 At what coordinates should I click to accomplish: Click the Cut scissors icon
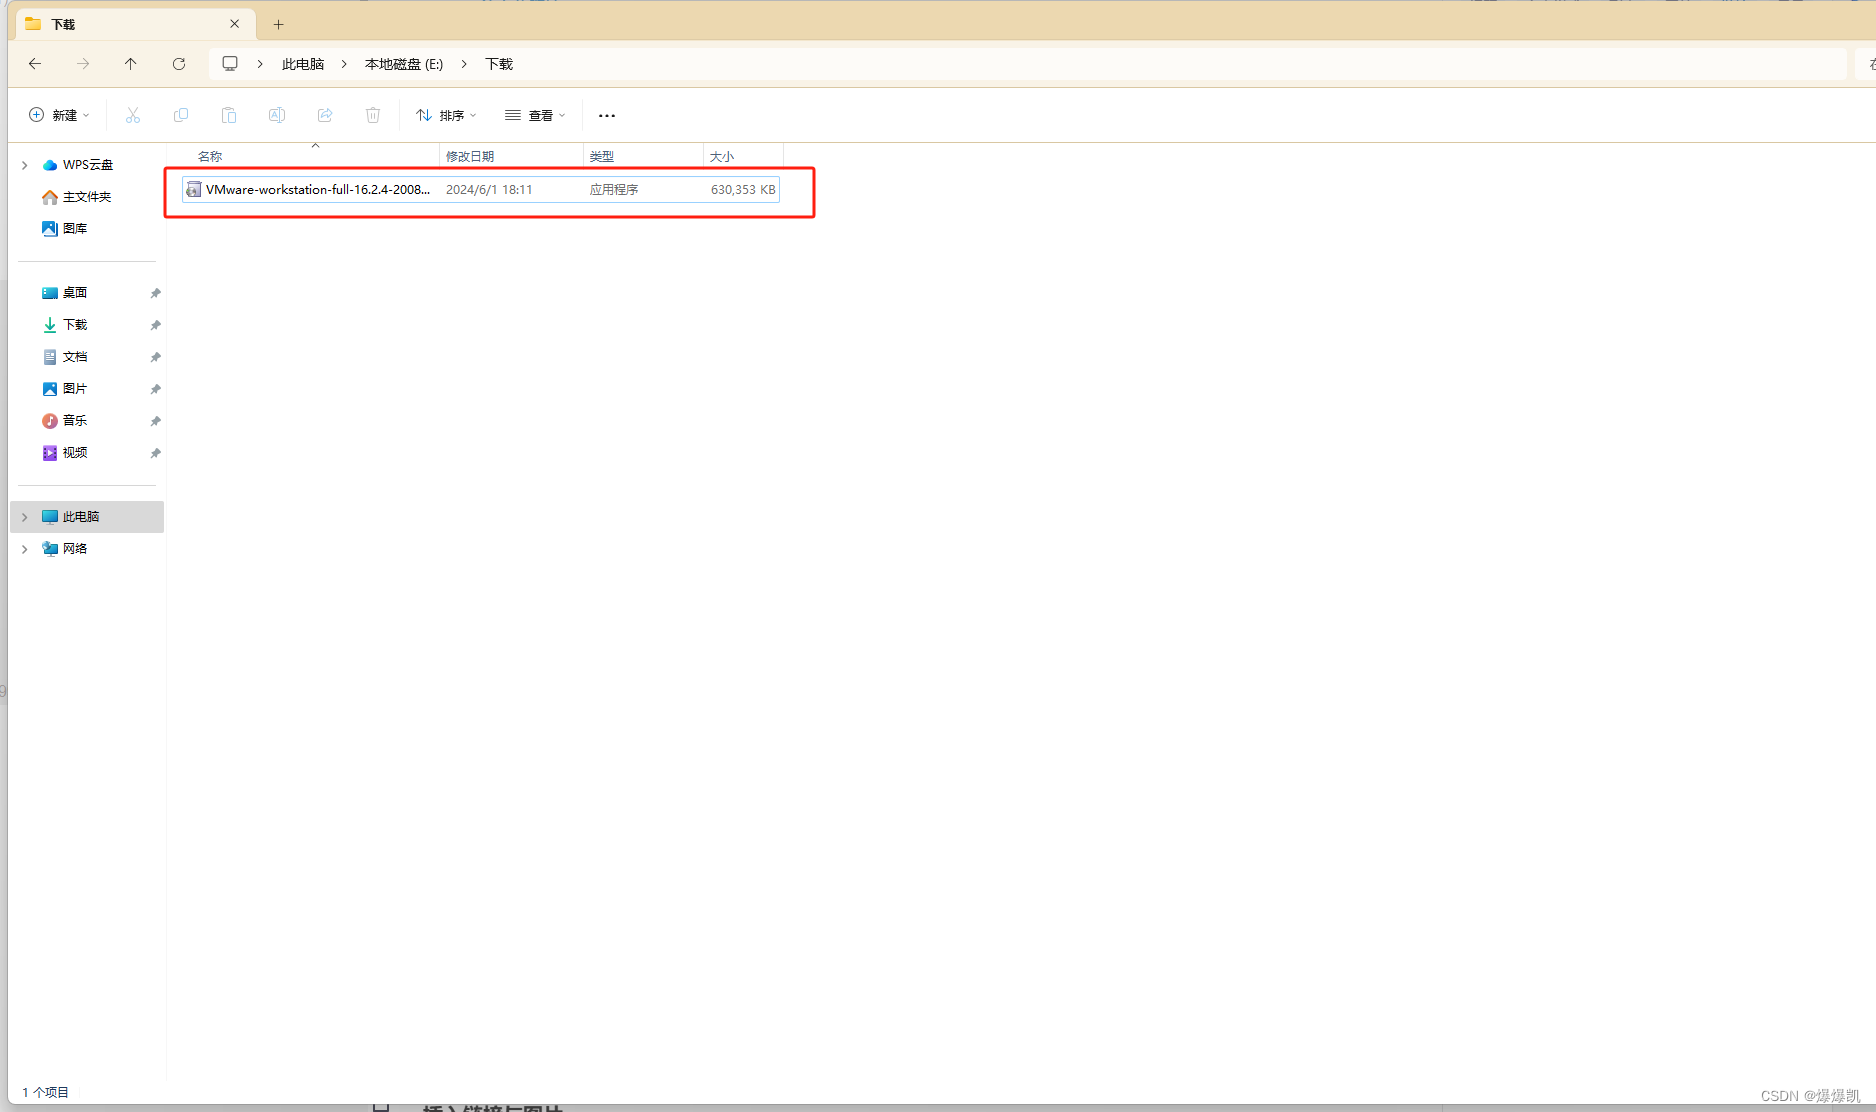click(x=133, y=115)
